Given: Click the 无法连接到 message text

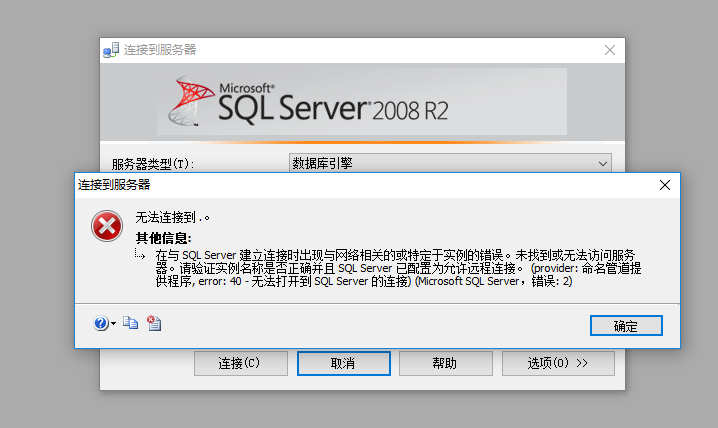Looking at the screenshot, I should pos(173,217).
